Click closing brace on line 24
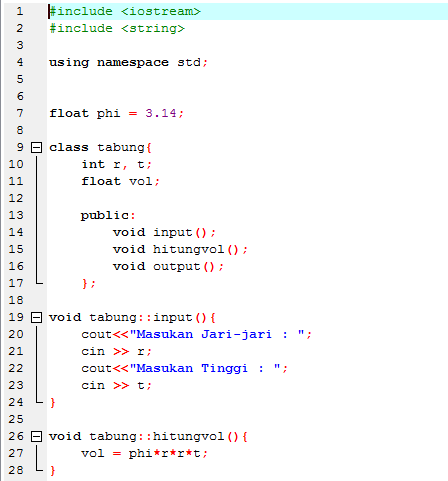The image size is (448, 481). point(53,403)
